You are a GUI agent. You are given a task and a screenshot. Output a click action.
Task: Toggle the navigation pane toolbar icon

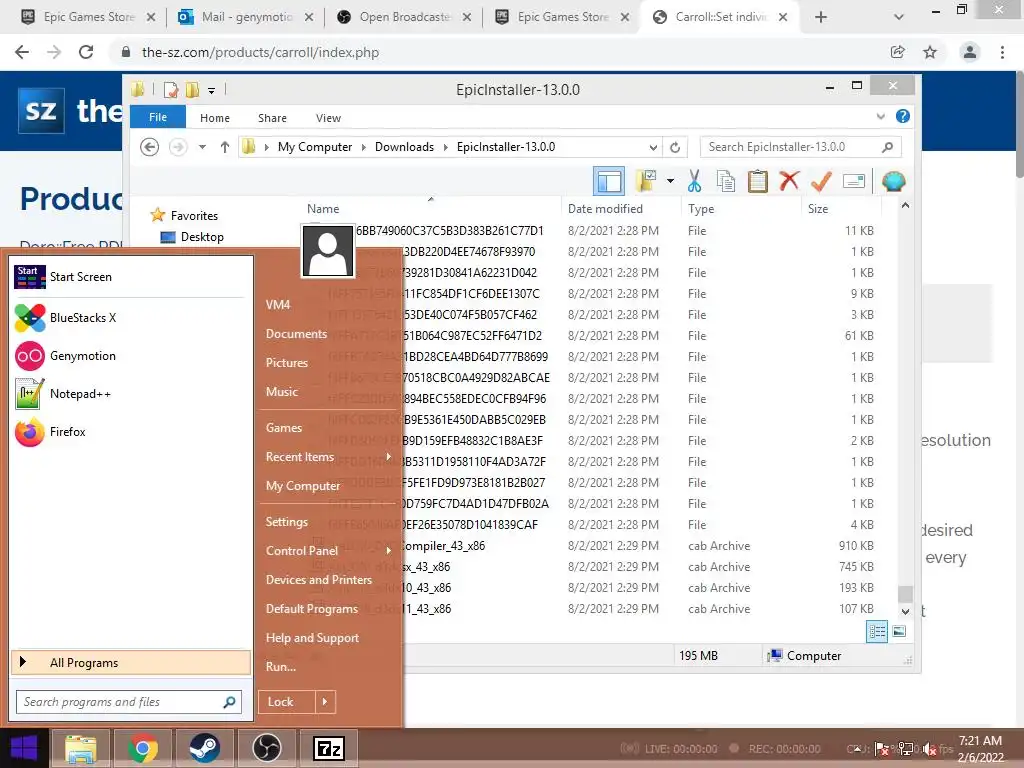[x=609, y=181]
